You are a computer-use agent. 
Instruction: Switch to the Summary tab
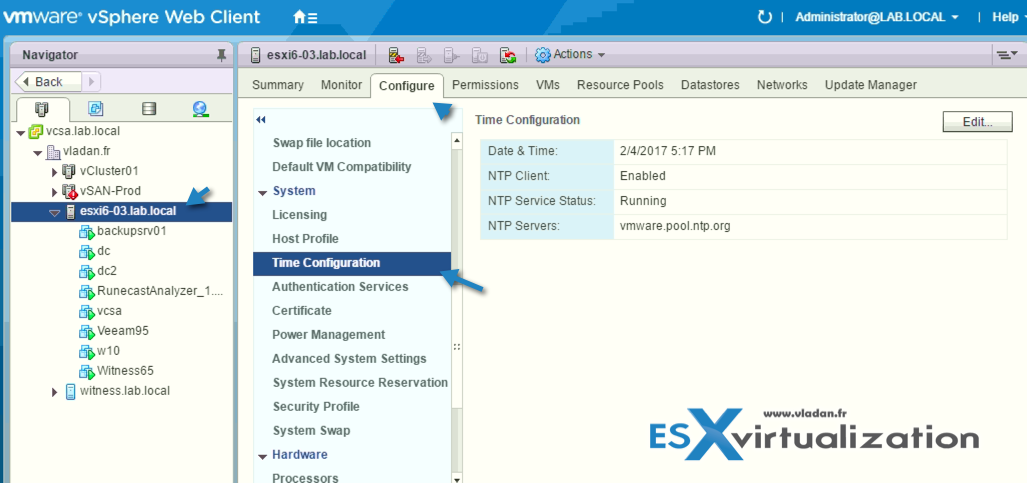pos(278,85)
